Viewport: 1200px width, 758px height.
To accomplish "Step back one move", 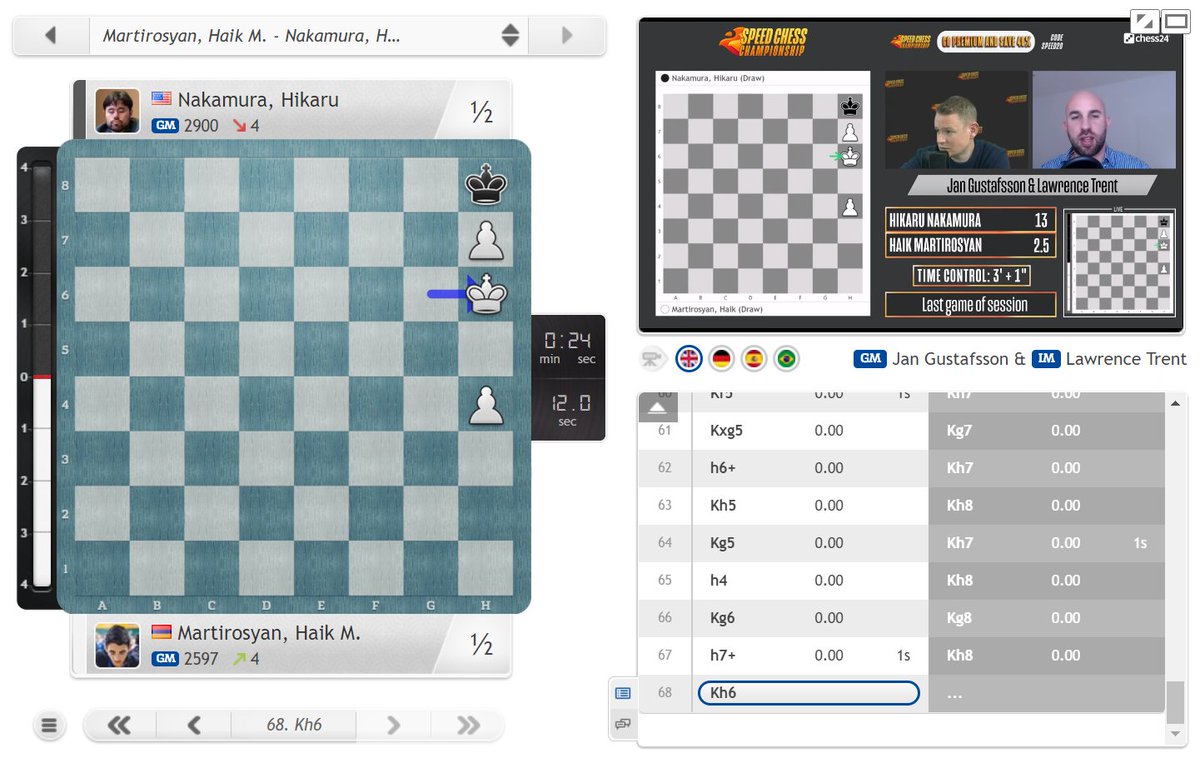I will [x=195, y=726].
